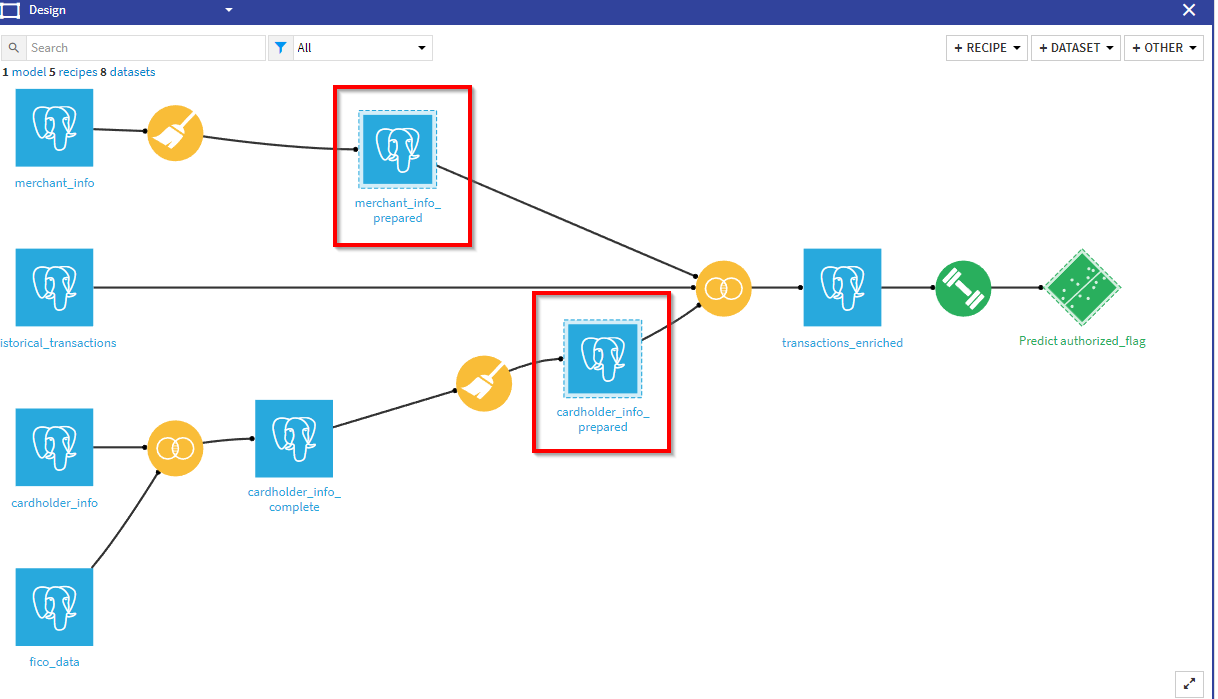Viewport: 1218px width, 699px height.
Task: Click the fico_data dataset icon
Action: point(54,607)
